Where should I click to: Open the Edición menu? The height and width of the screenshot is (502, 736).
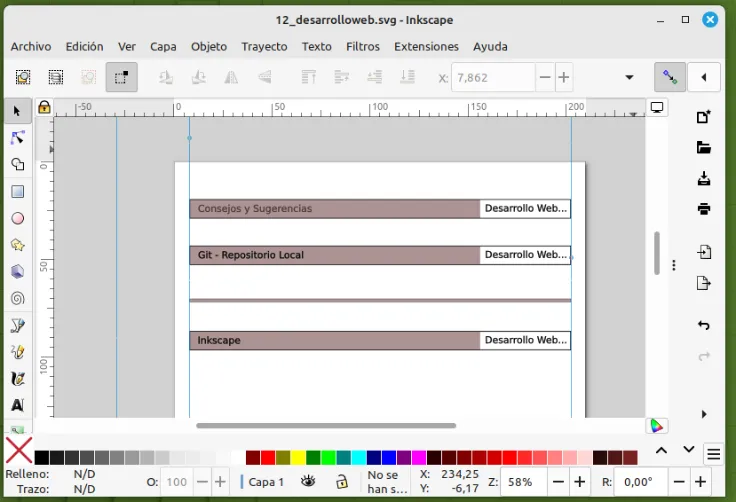84,46
